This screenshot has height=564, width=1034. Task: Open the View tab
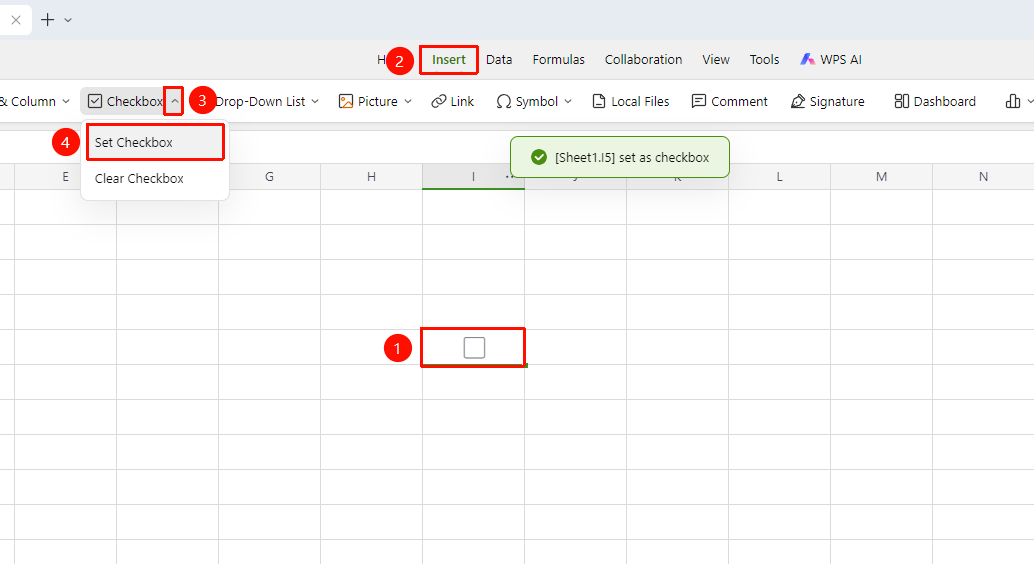click(715, 60)
